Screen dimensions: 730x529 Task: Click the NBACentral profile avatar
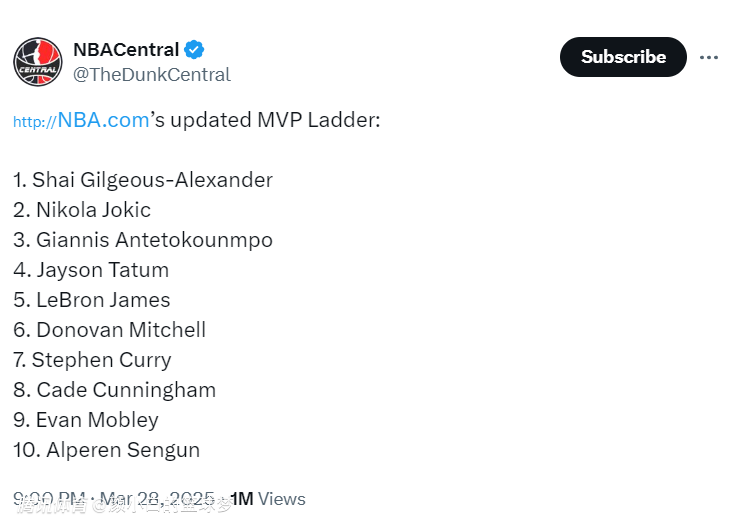point(38,61)
